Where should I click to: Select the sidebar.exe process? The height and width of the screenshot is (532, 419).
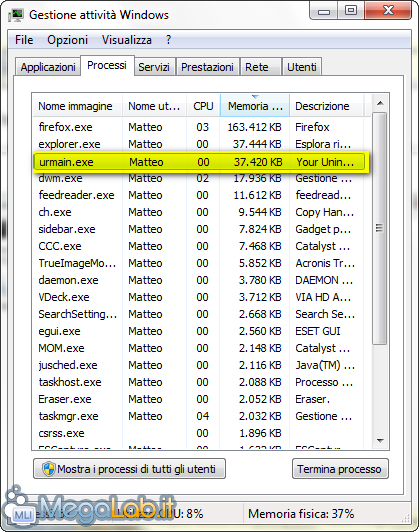click(x=198, y=229)
